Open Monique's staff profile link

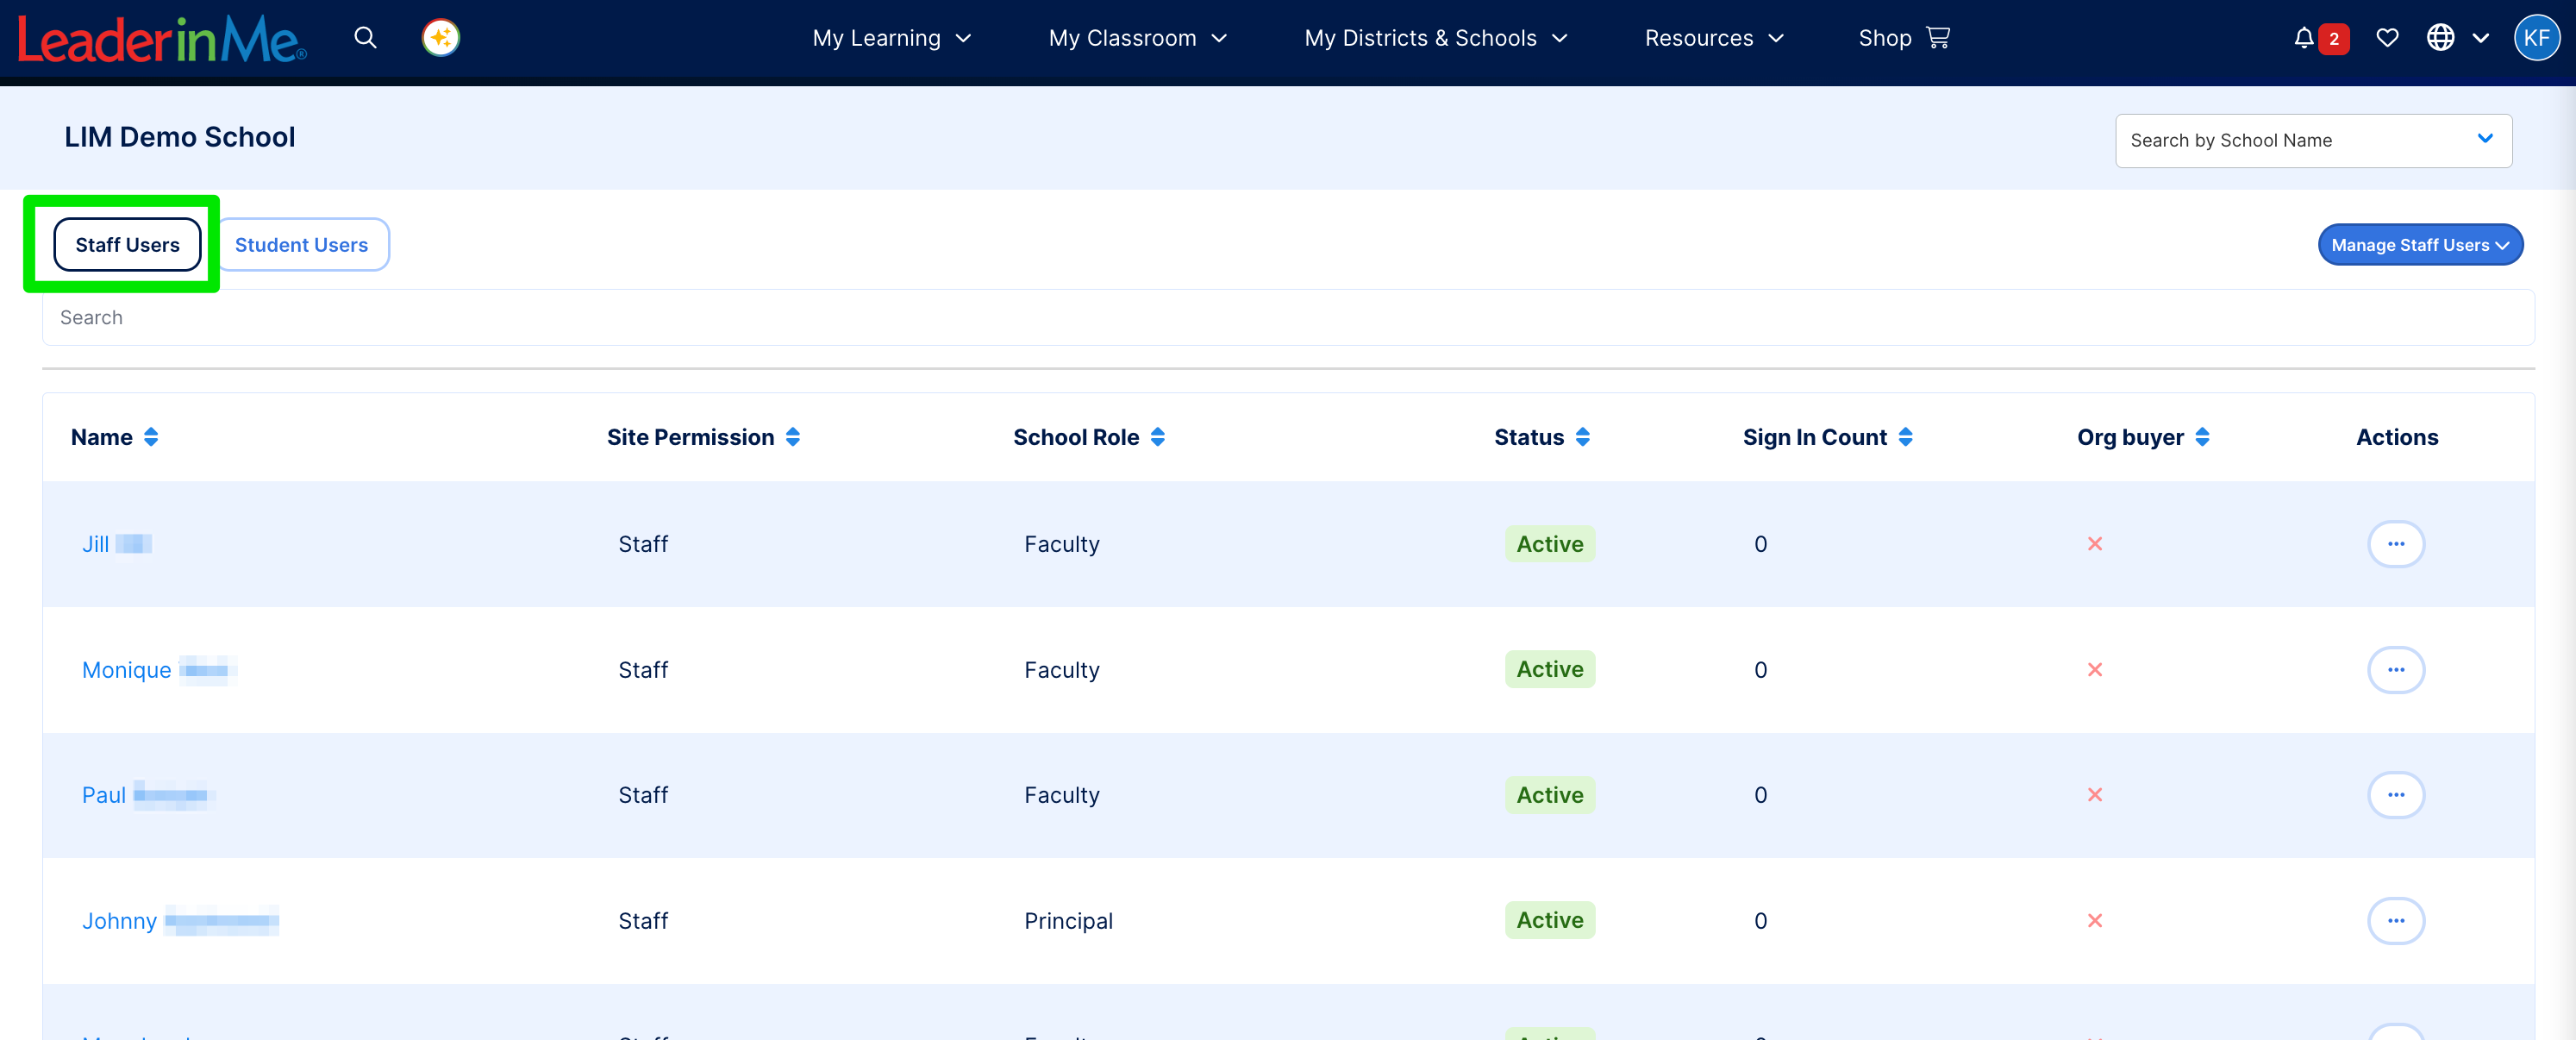158,670
